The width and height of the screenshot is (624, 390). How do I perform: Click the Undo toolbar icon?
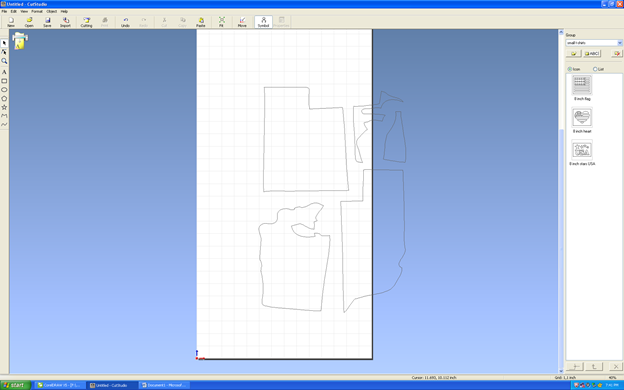coord(125,22)
